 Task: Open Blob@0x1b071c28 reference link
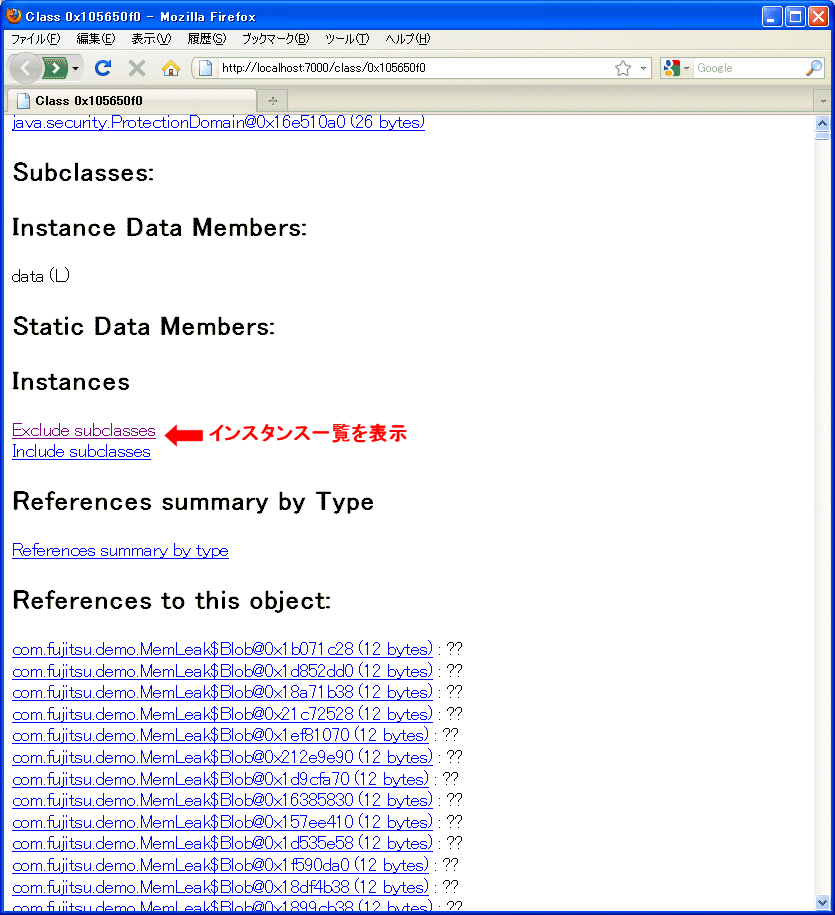[222, 649]
